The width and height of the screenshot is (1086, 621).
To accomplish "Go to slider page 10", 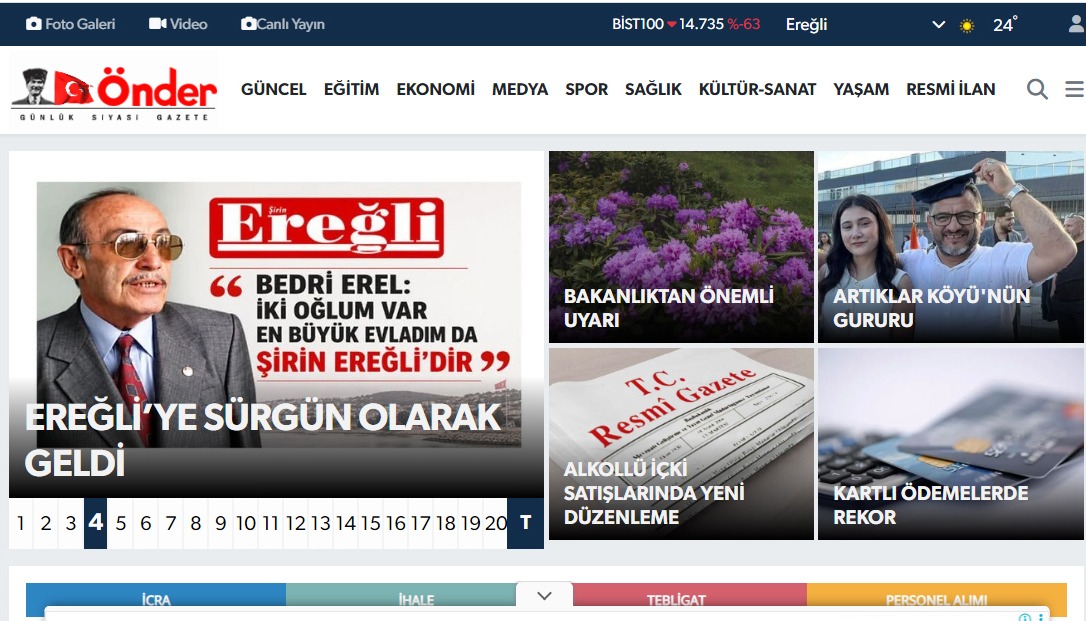I will point(245,523).
